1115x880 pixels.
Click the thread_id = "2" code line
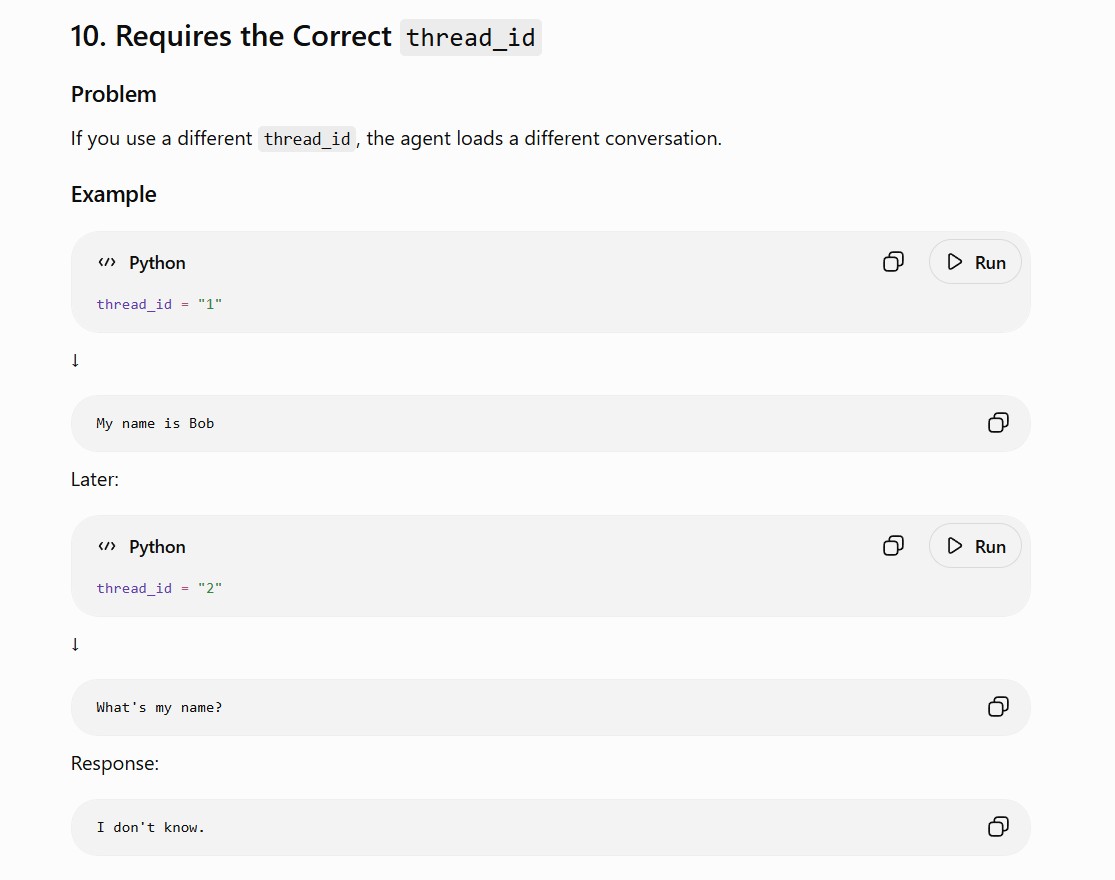159,588
